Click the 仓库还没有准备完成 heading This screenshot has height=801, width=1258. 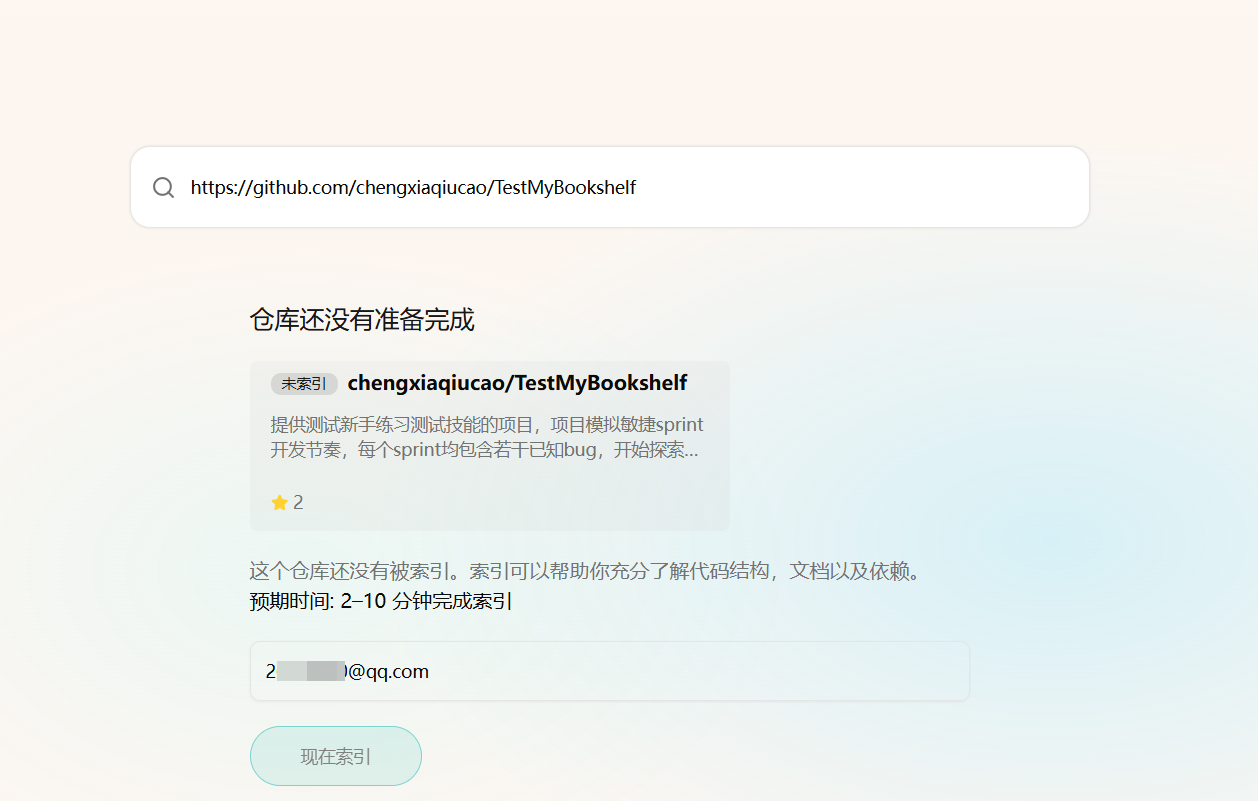[x=362, y=320]
